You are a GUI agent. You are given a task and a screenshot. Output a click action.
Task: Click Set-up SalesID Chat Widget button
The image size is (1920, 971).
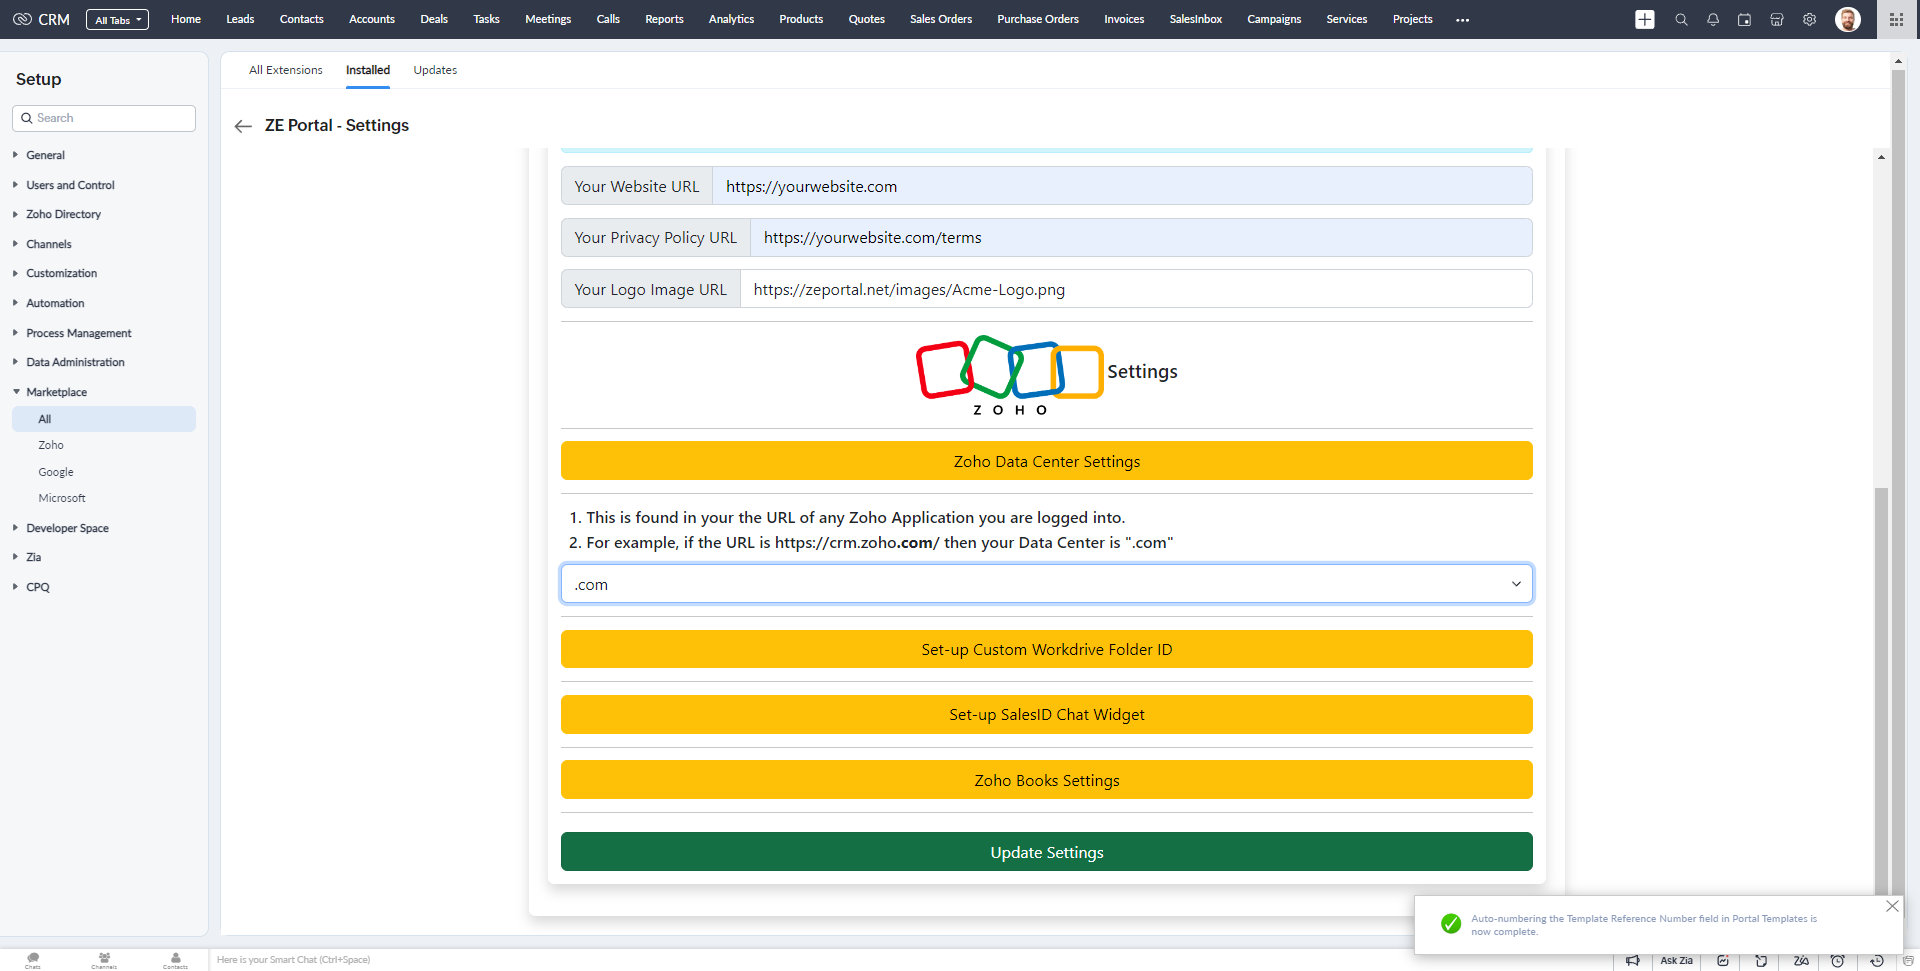tap(1046, 714)
